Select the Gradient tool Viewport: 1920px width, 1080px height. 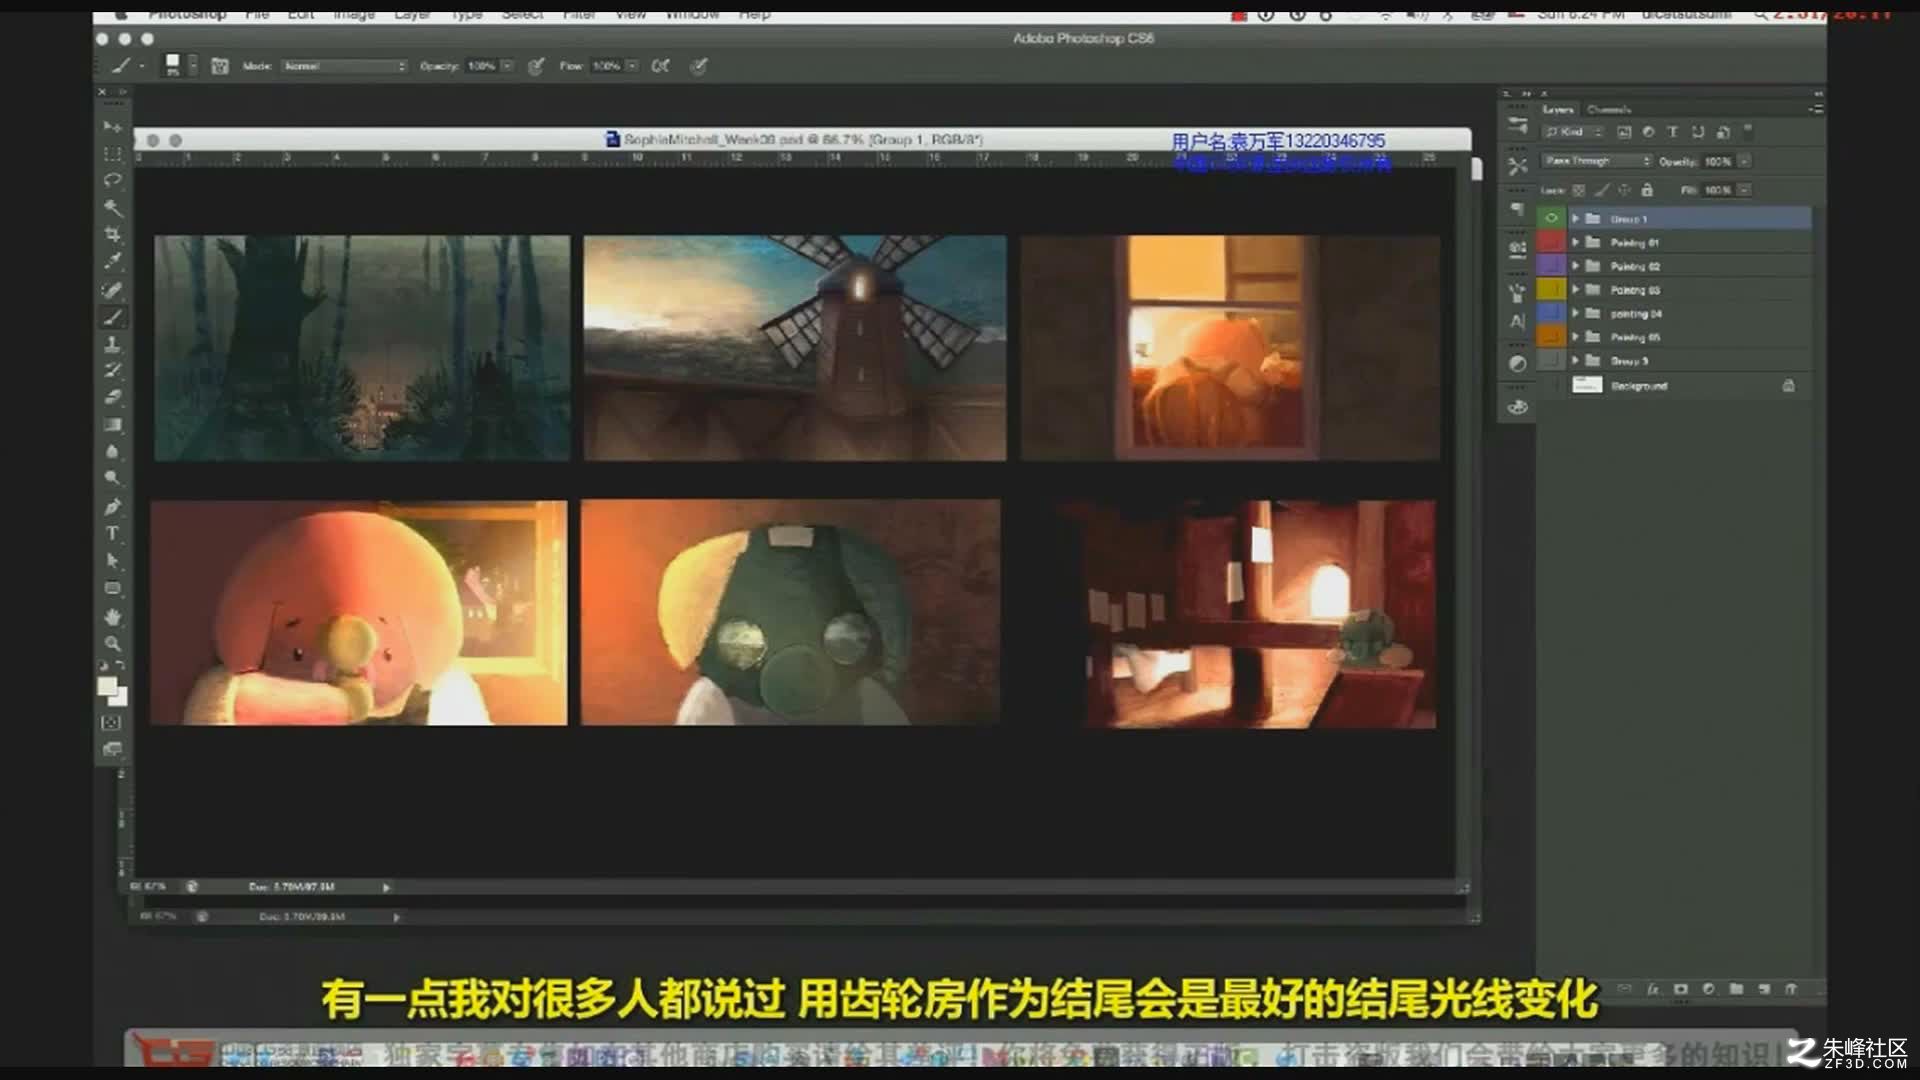[x=112, y=424]
